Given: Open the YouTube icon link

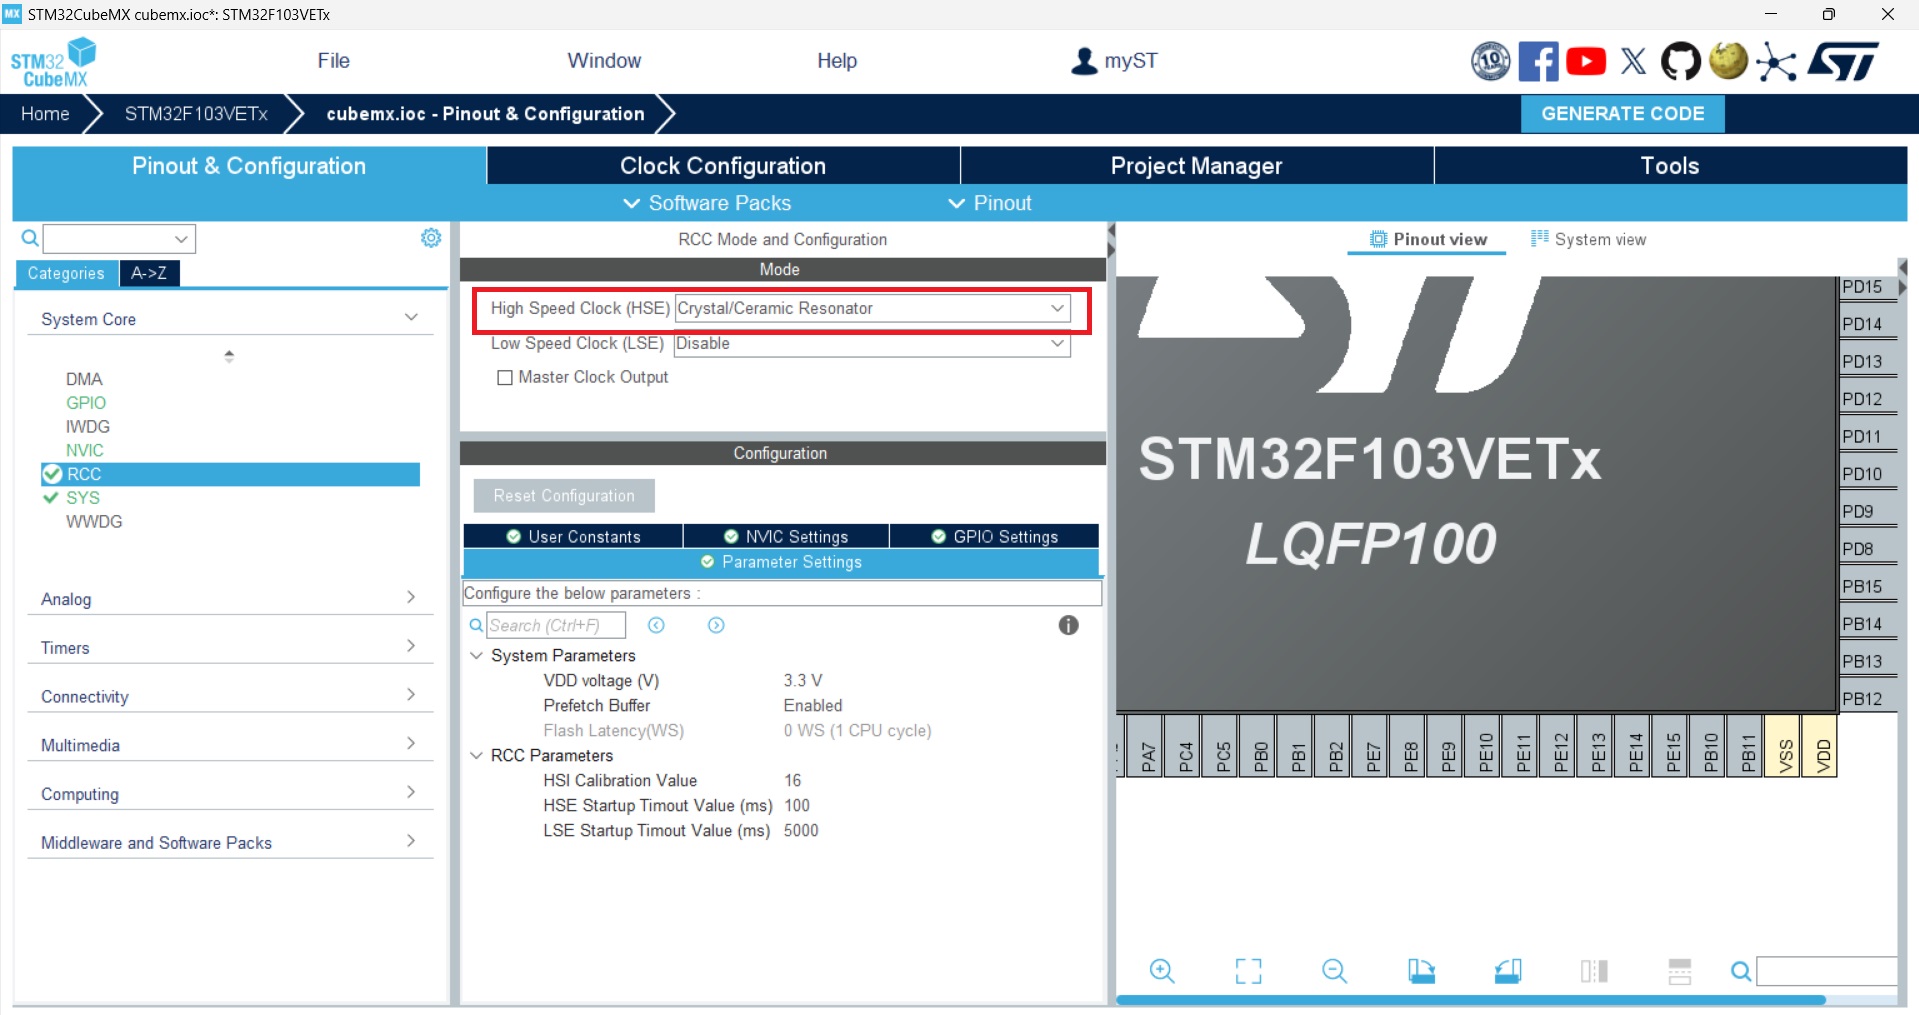Looking at the screenshot, I should coord(1586,62).
